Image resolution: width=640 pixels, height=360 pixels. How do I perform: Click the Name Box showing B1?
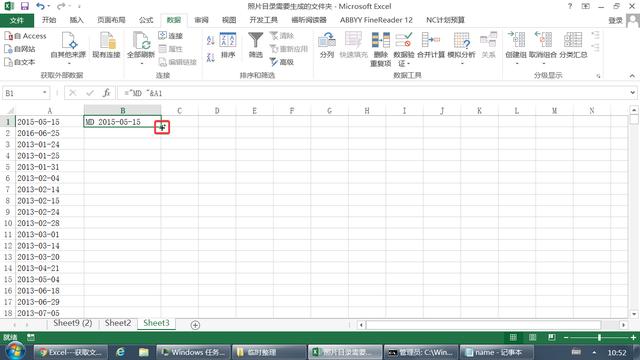pyautogui.click(x=22, y=93)
